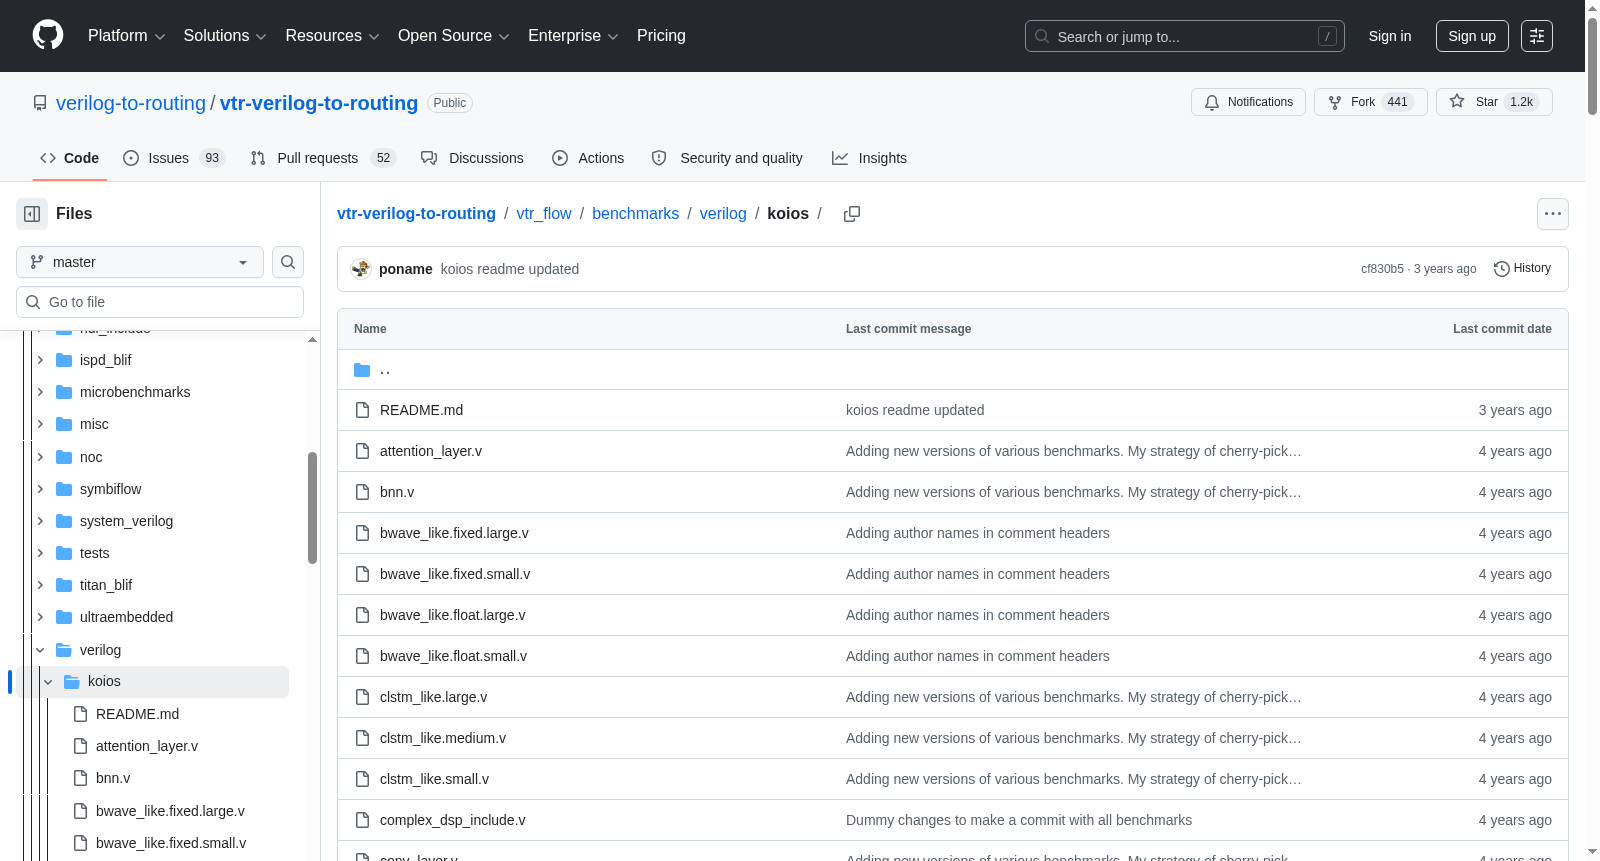Image resolution: width=1600 pixels, height=861 pixels.
Task: Open the verilog-to-routing organization link
Action: [x=131, y=103]
